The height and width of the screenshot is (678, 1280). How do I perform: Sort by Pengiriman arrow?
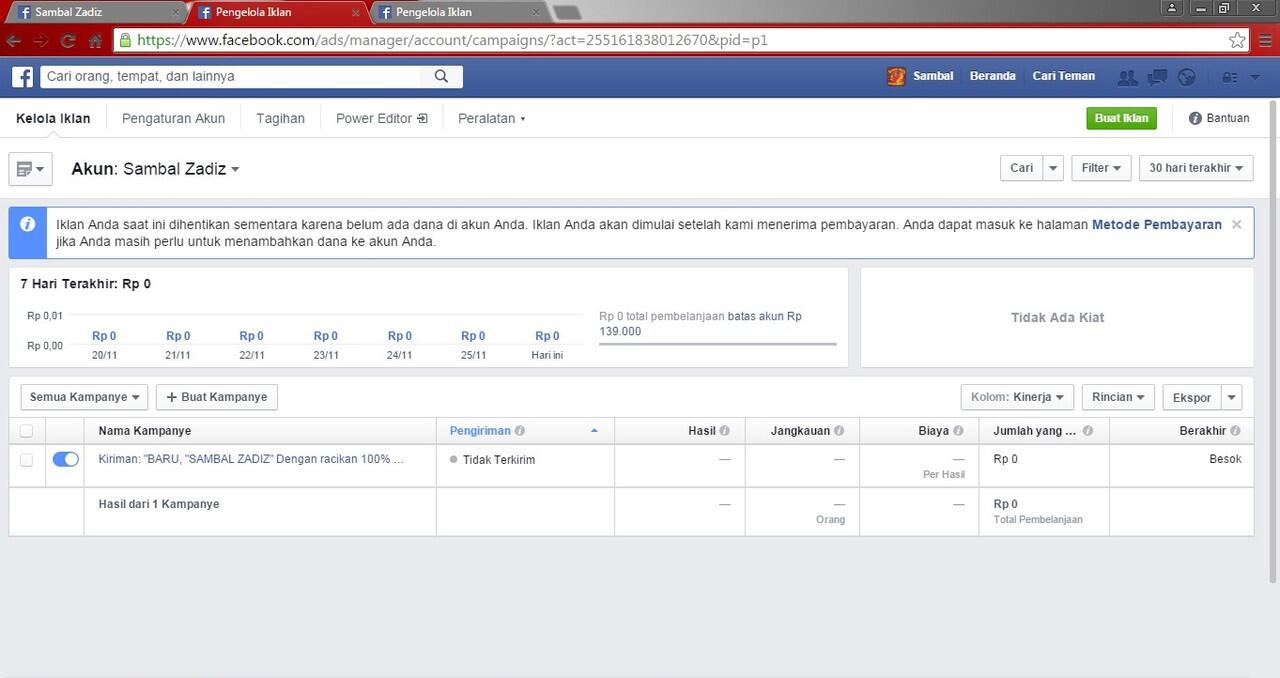595,431
